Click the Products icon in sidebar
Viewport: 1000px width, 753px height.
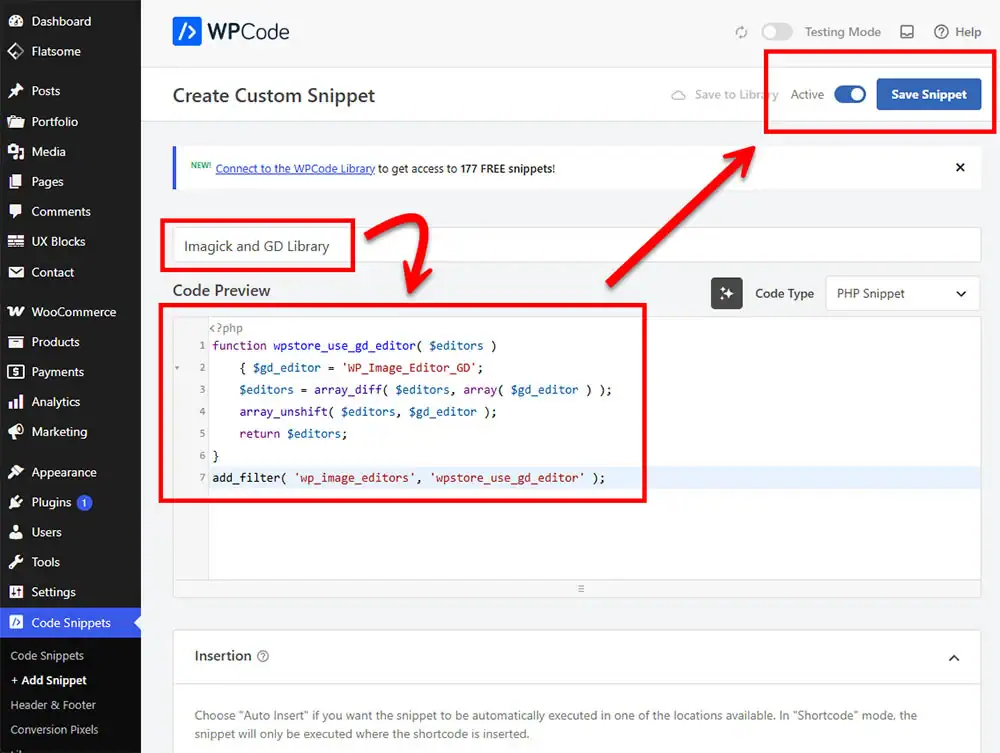click(x=16, y=342)
